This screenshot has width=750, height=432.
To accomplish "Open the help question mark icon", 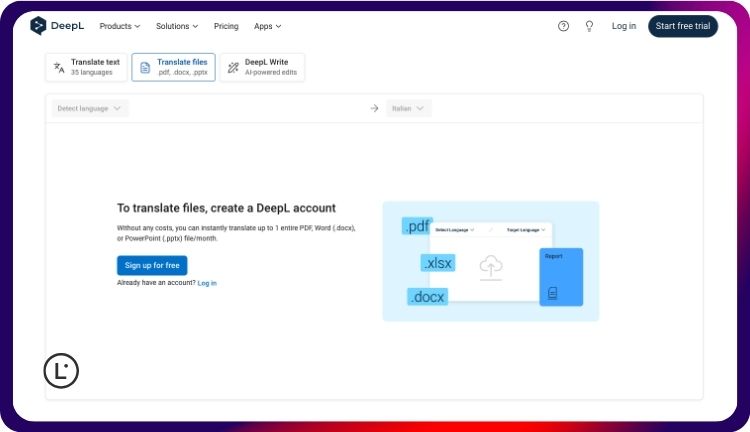I will click(563, 26).
